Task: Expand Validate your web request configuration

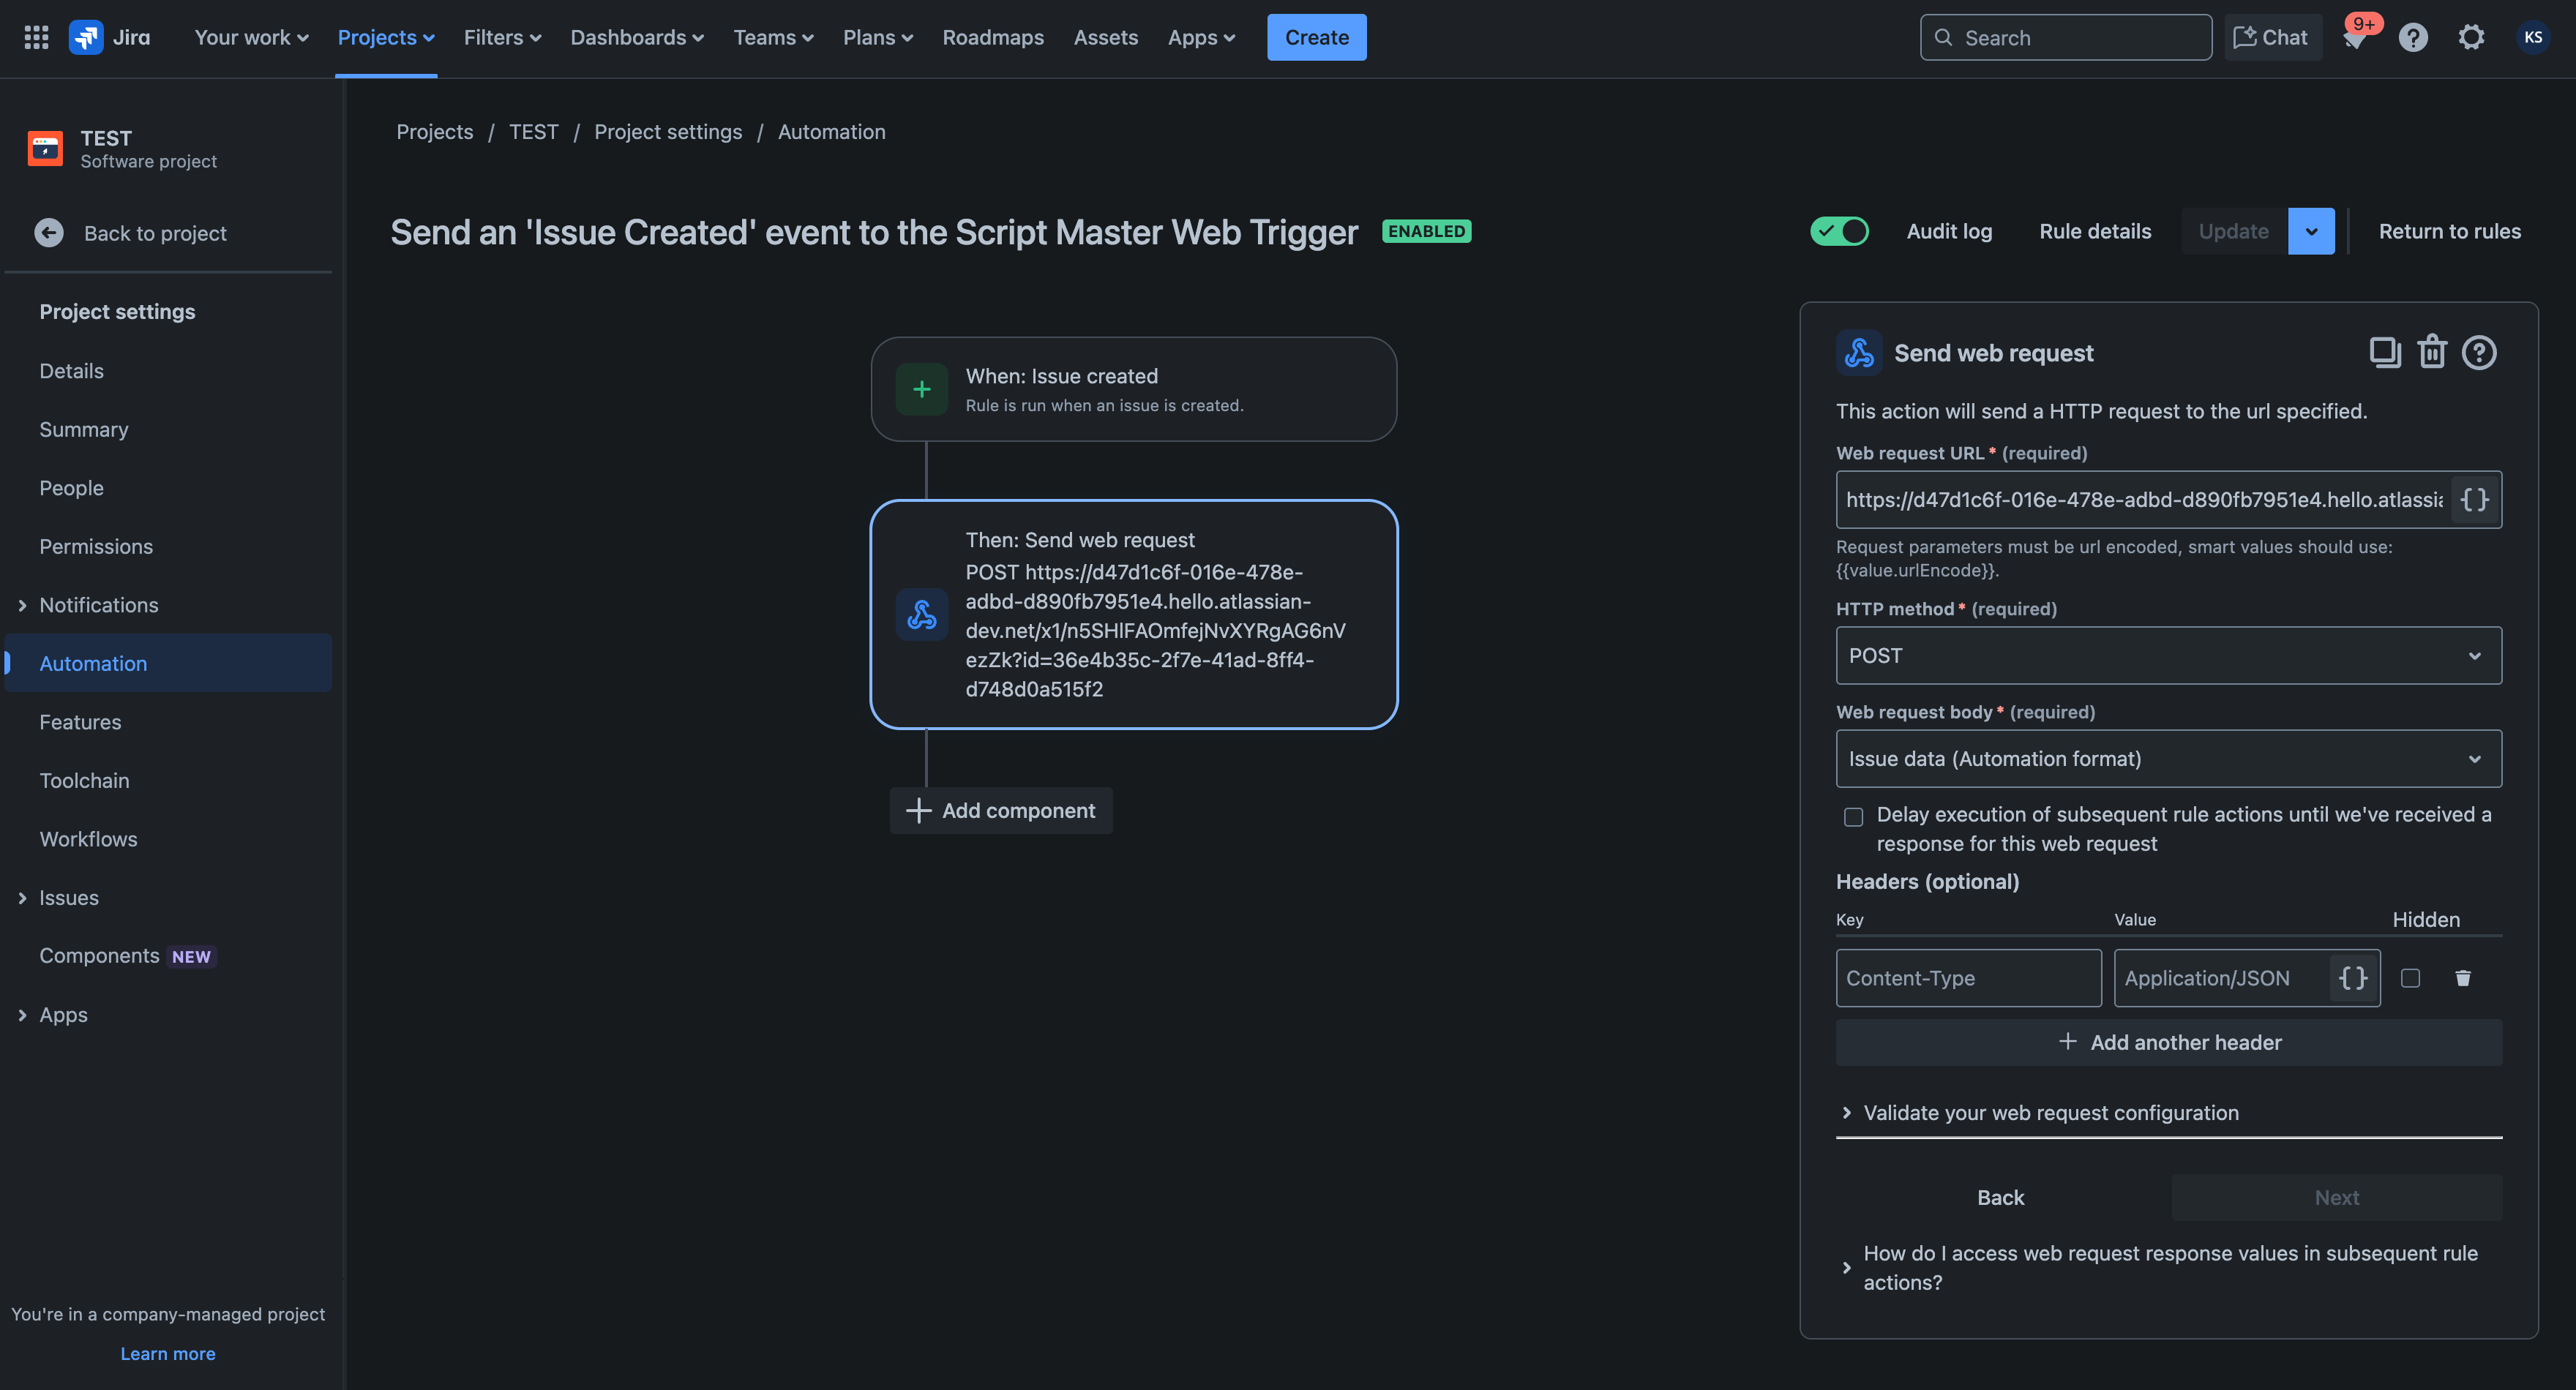Action: tap(2049, 1113)
